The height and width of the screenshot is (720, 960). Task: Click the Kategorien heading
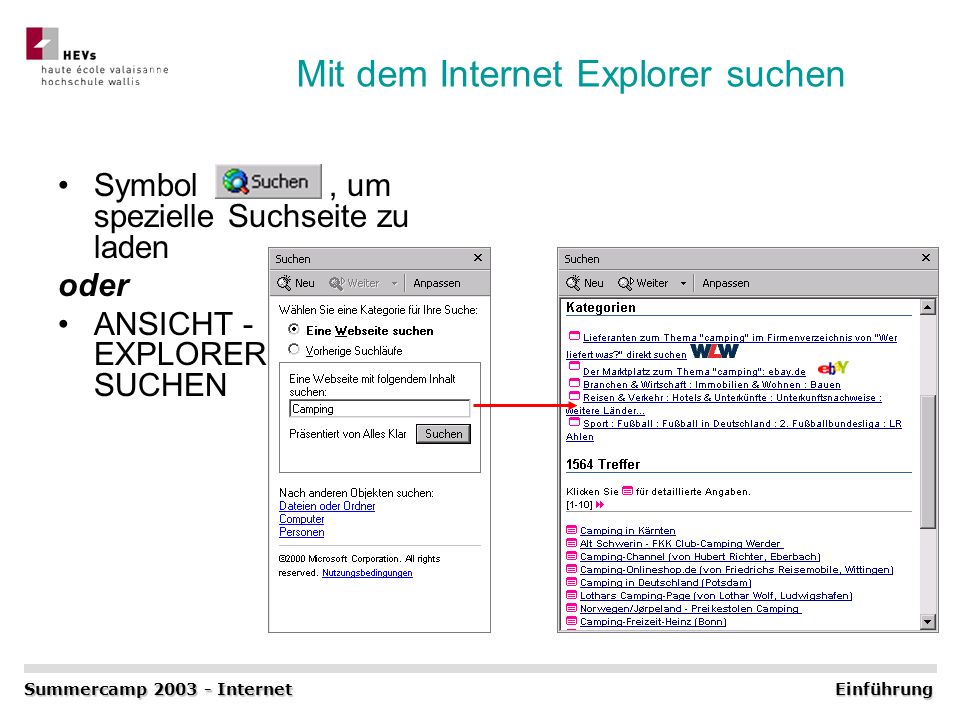pos(601,307)
